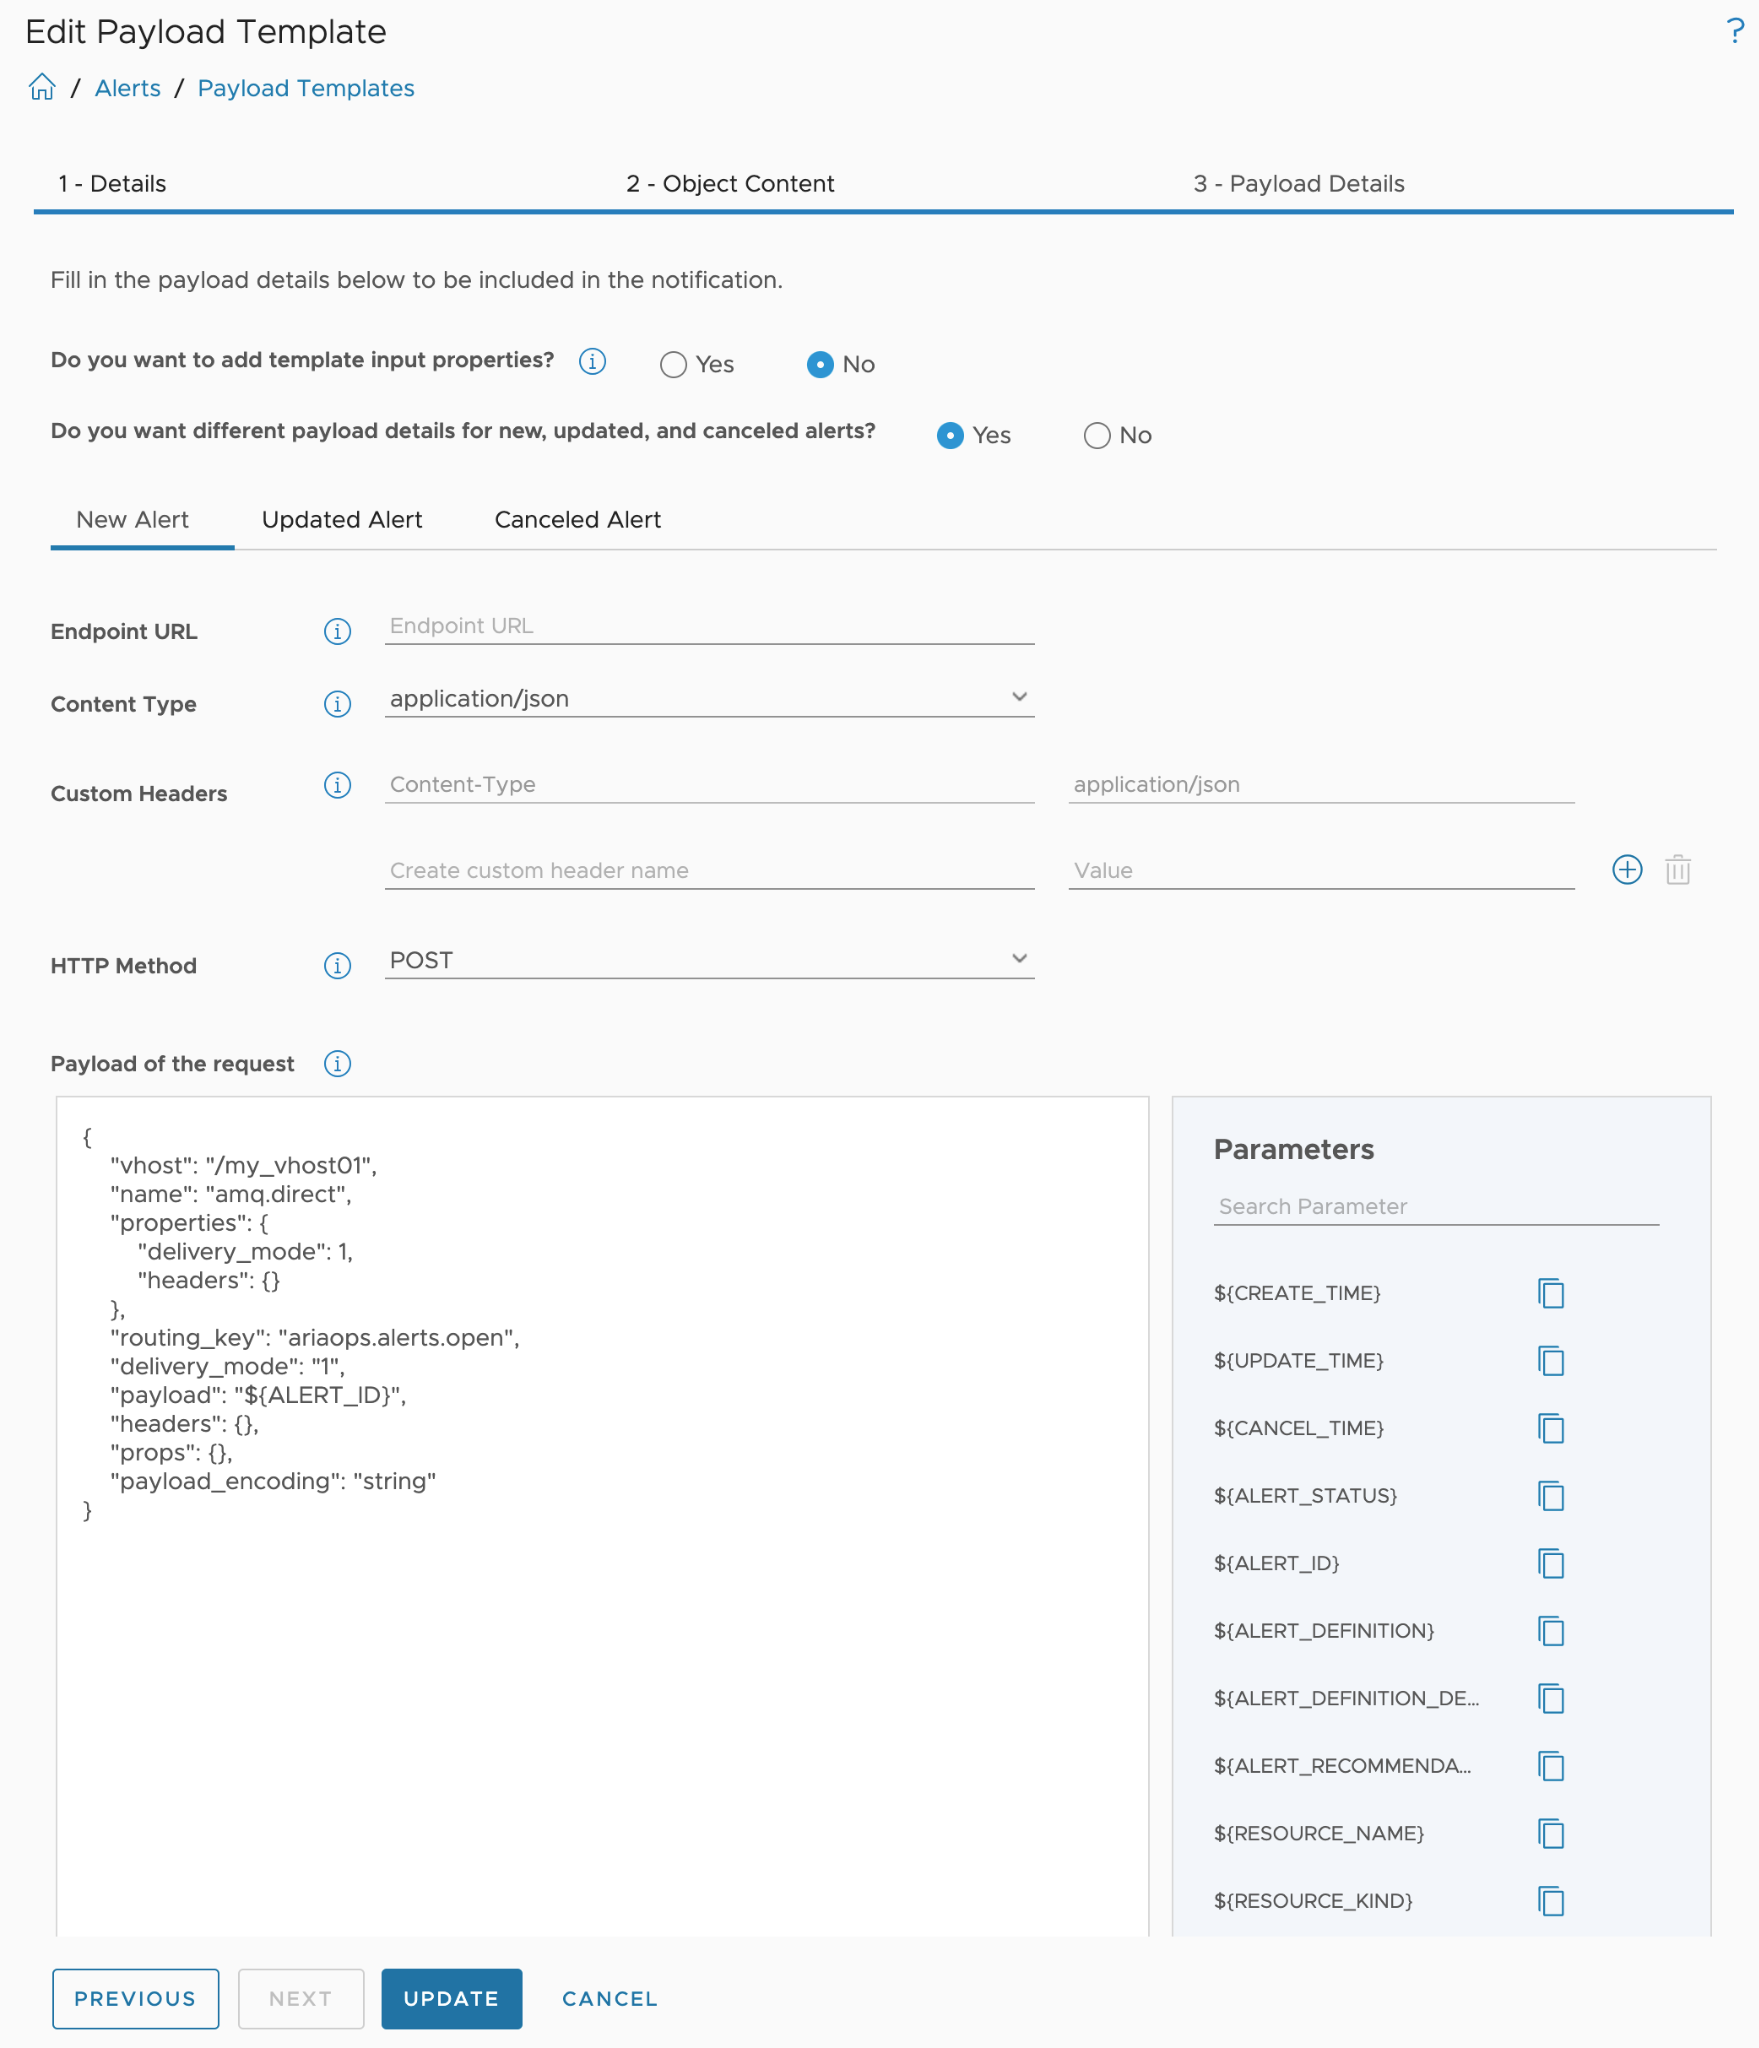Viewport: 1759px width, 2048px height.
Task: Select Yes for different payload details
Action: tap(950, 435)
